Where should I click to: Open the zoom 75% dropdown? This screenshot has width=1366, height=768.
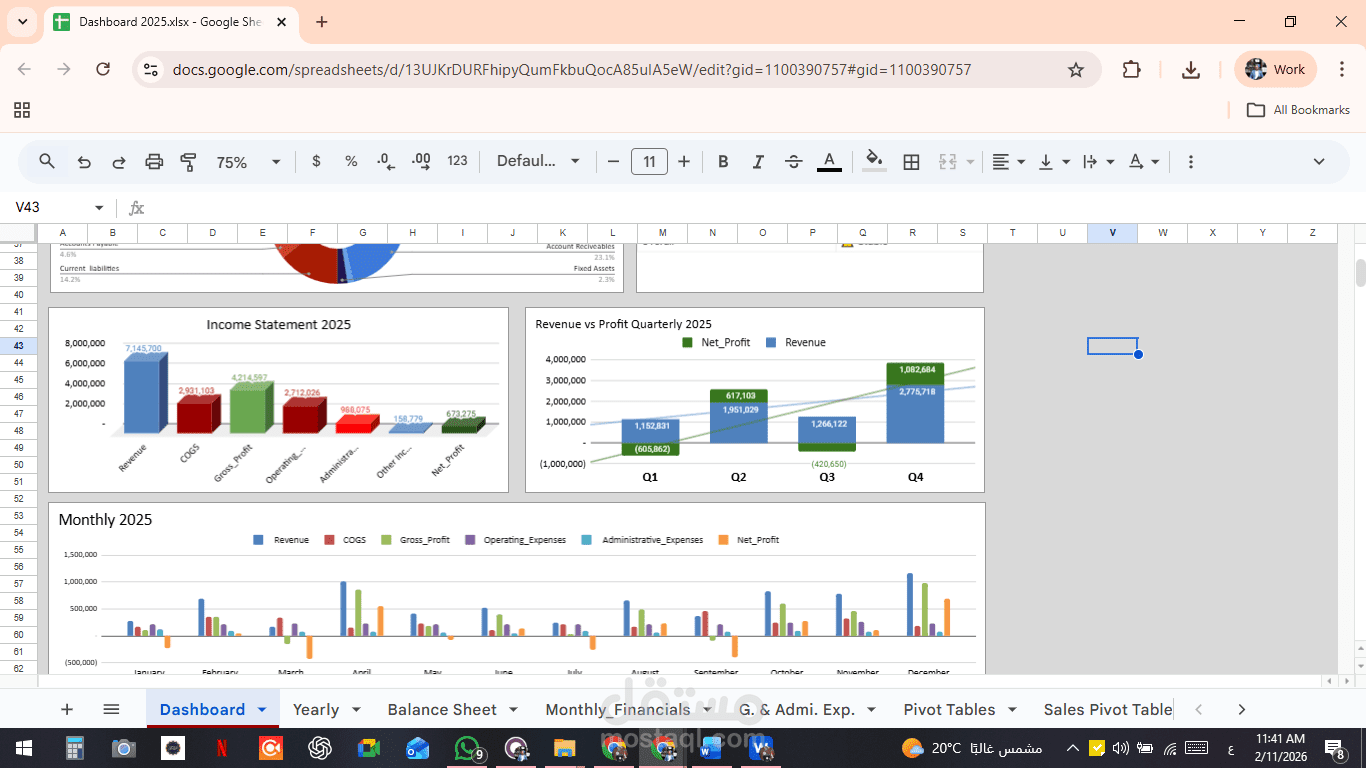coord(249,162)
